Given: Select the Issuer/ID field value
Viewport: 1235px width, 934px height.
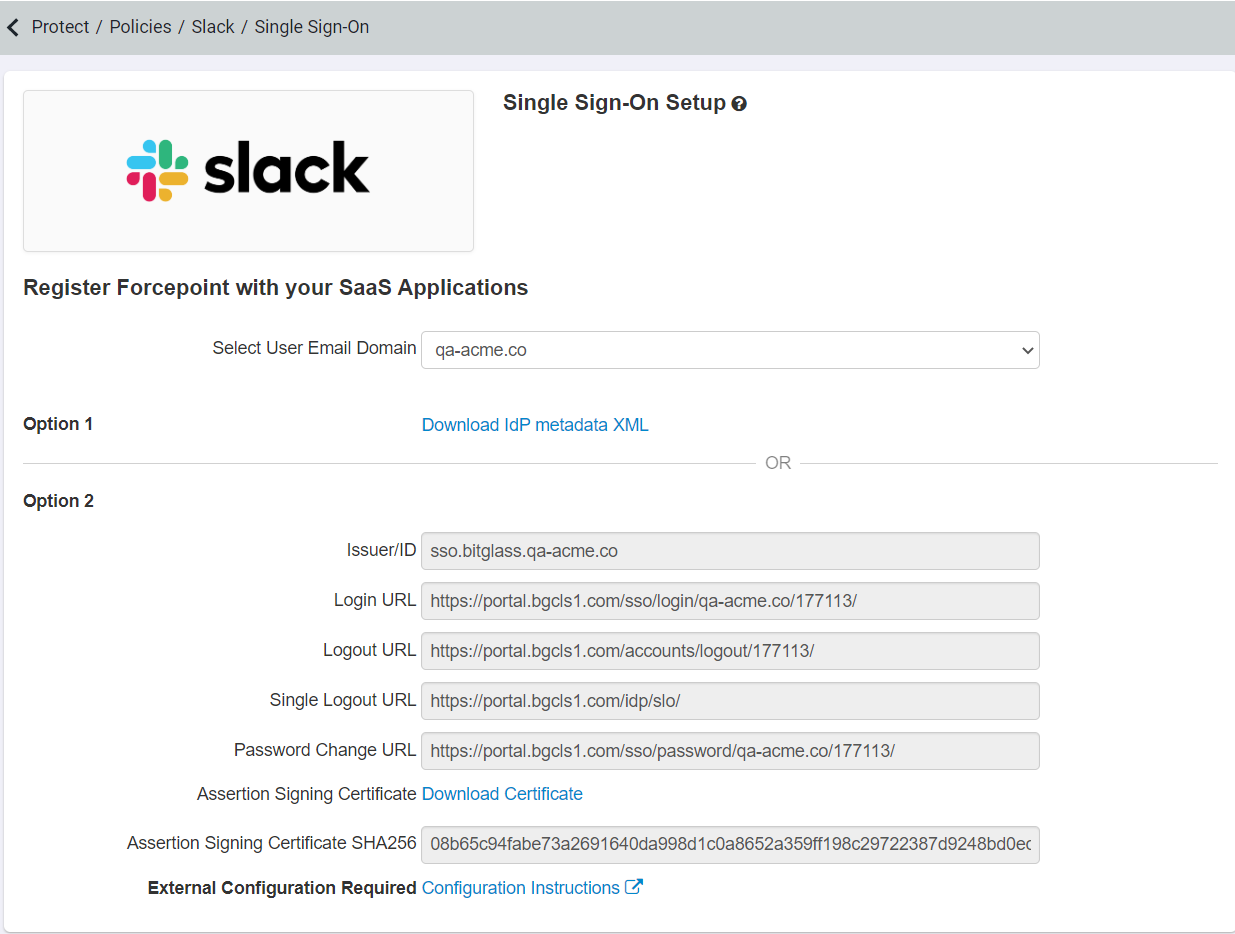Looking at the screenshot, I should coord(730,550).
